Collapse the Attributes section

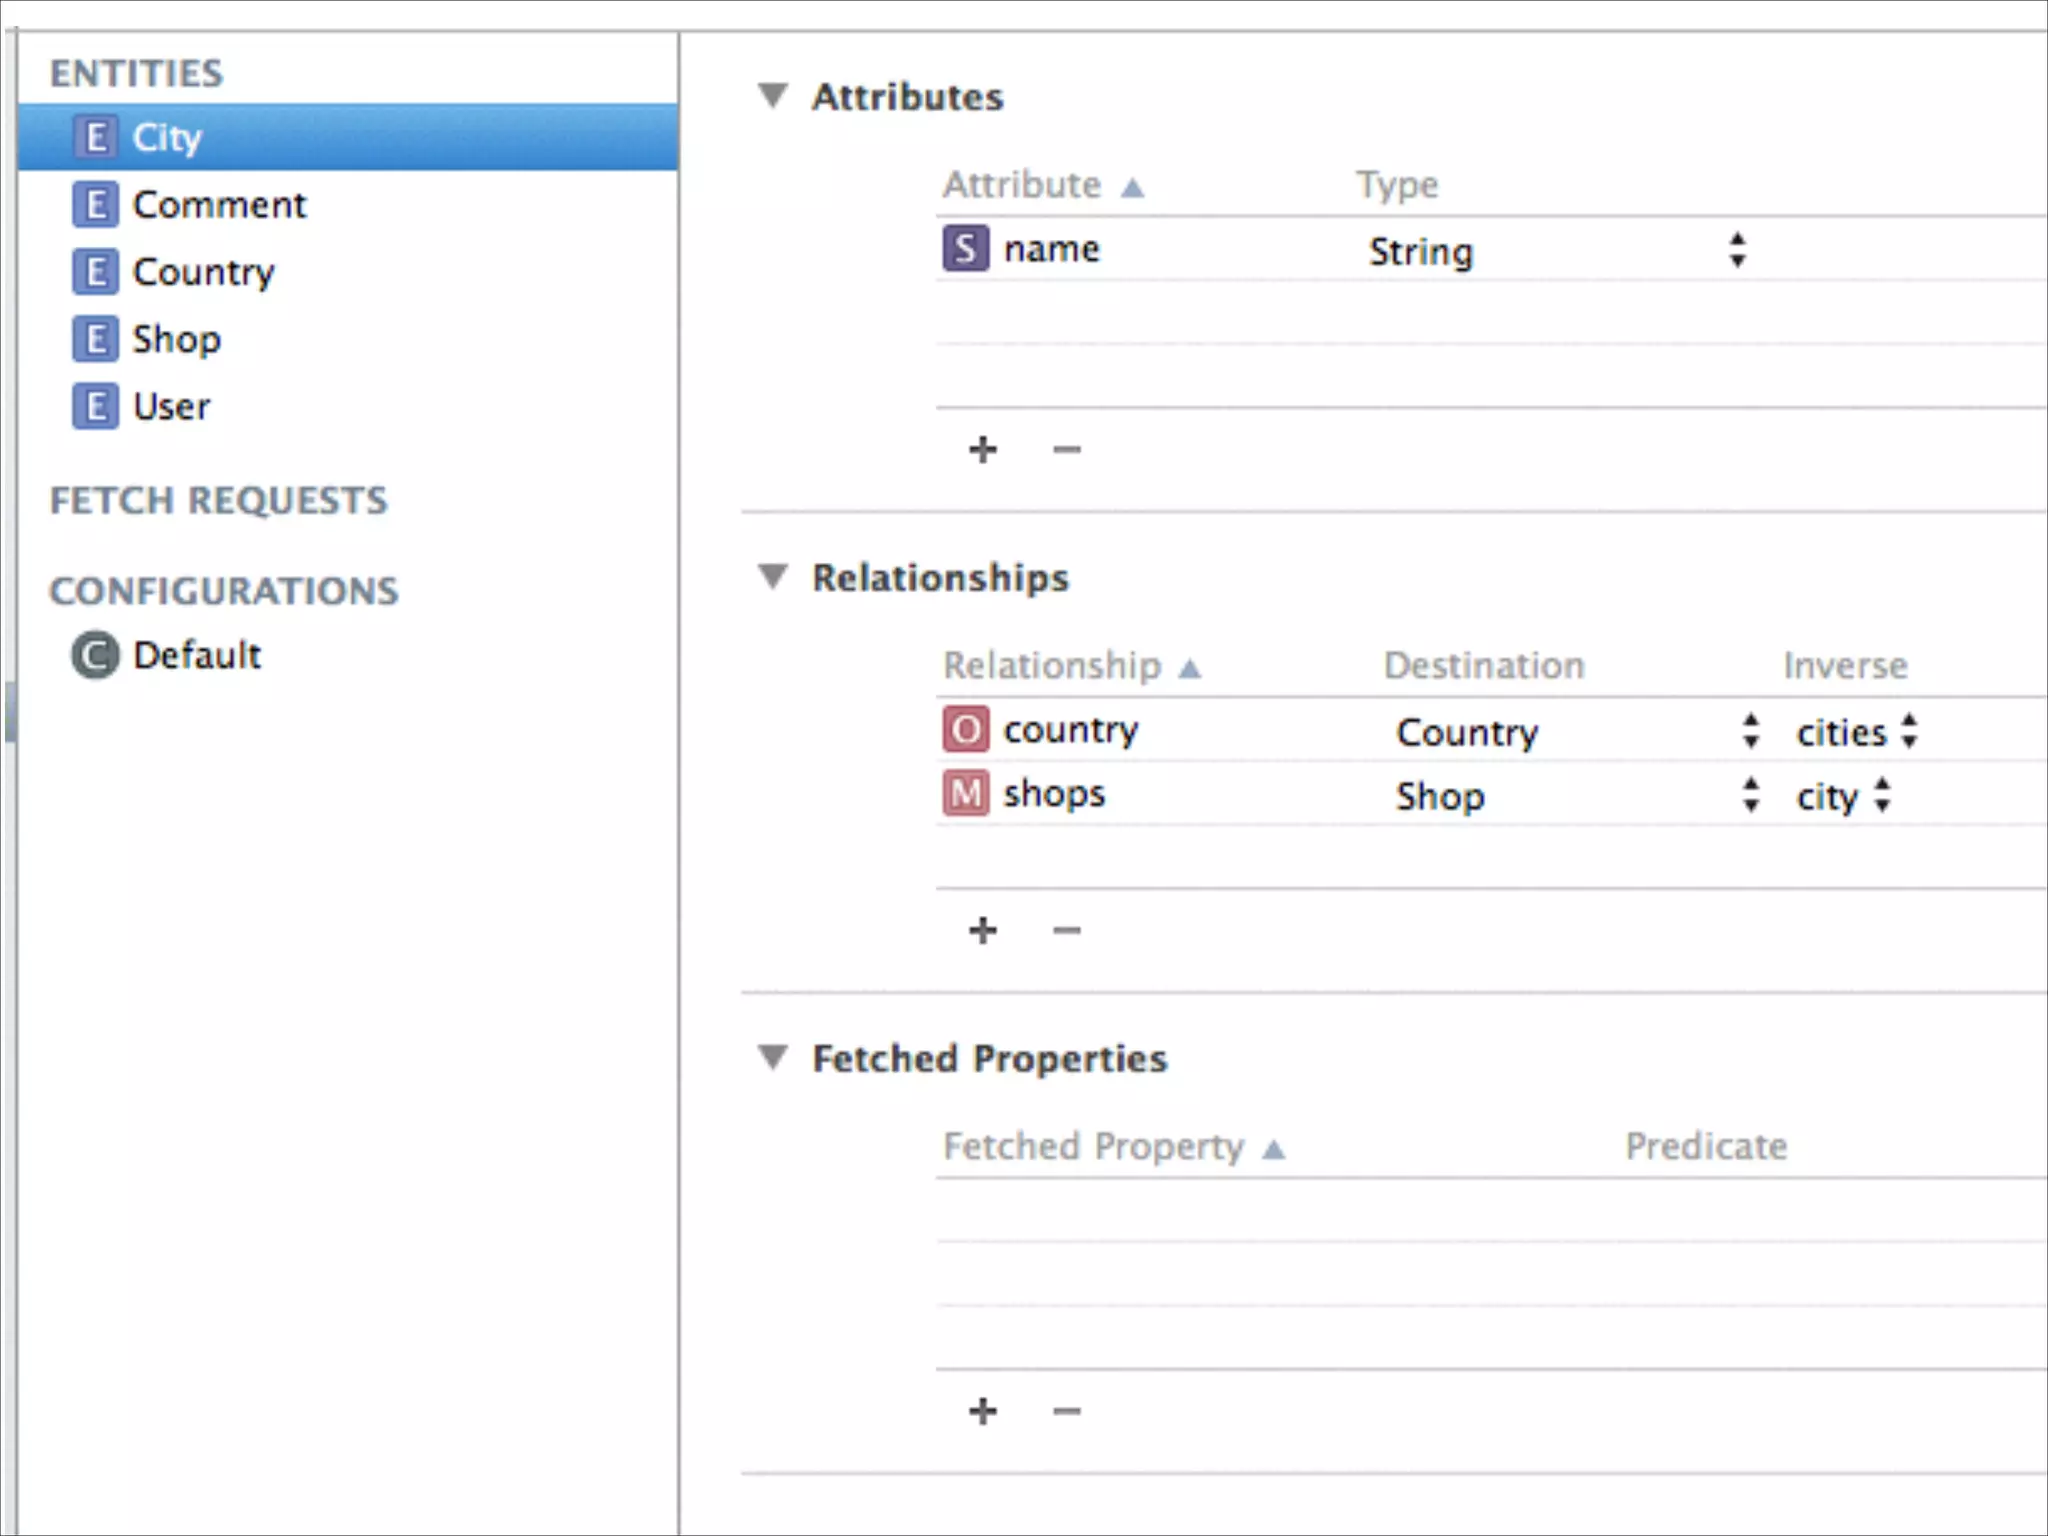pyautogui.click(x=773, y=96)
